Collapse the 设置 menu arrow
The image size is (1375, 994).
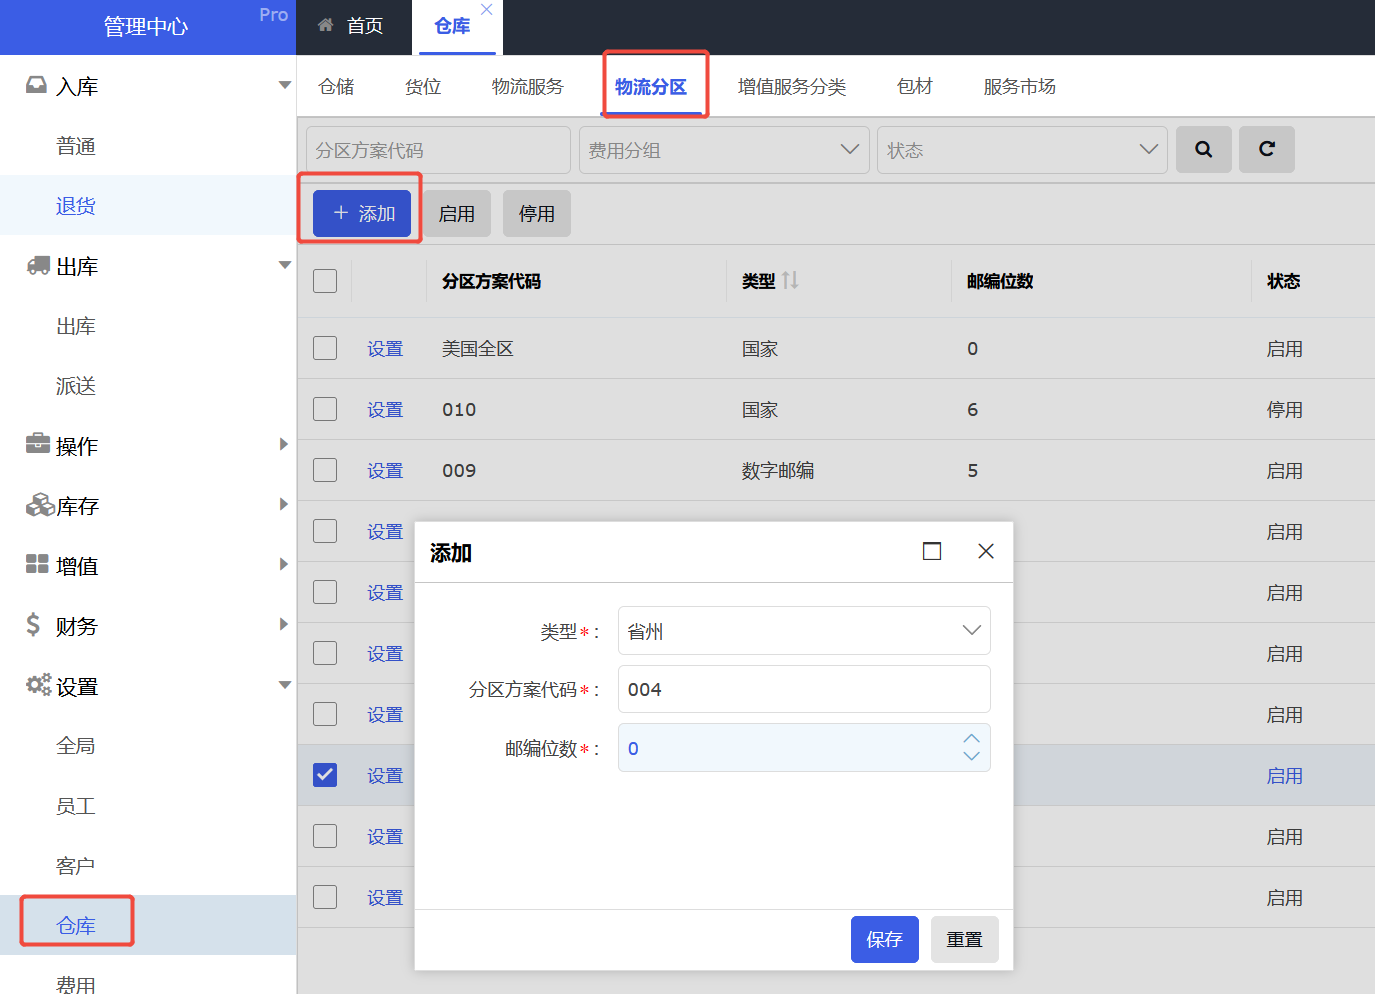tap(285, 685)
